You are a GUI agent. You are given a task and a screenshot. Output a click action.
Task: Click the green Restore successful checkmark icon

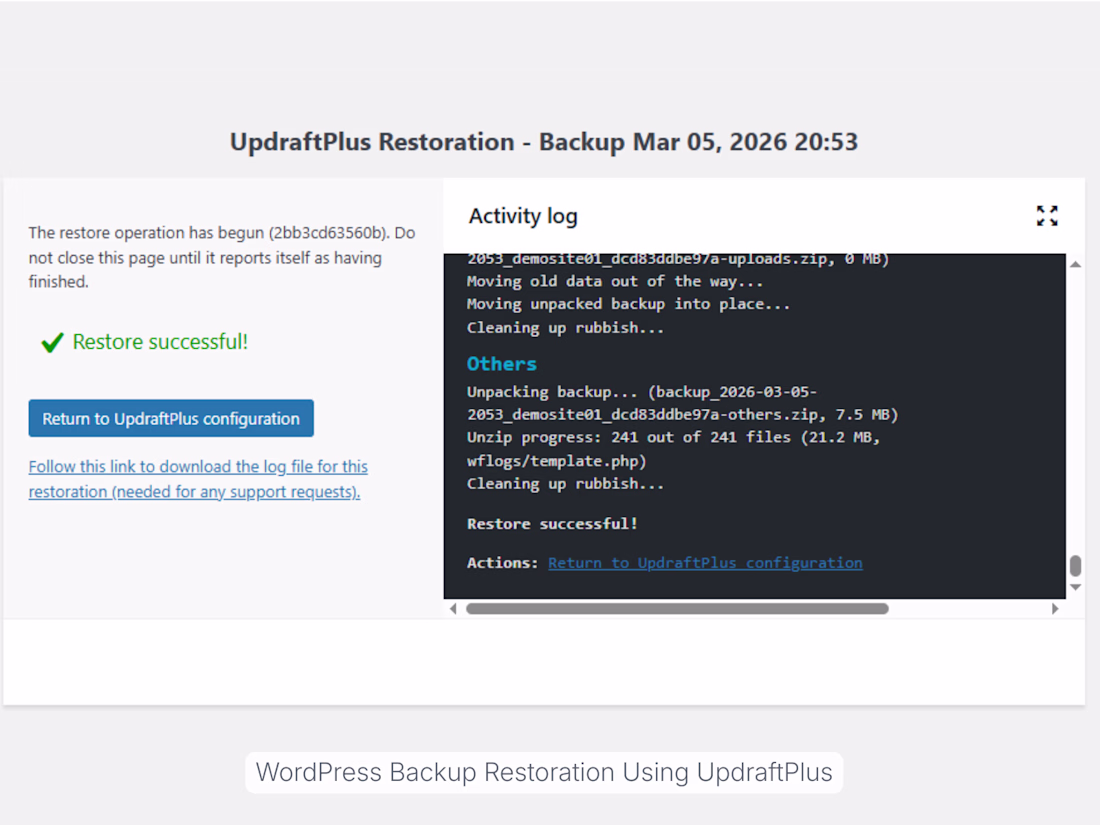(x=52, y=342)
